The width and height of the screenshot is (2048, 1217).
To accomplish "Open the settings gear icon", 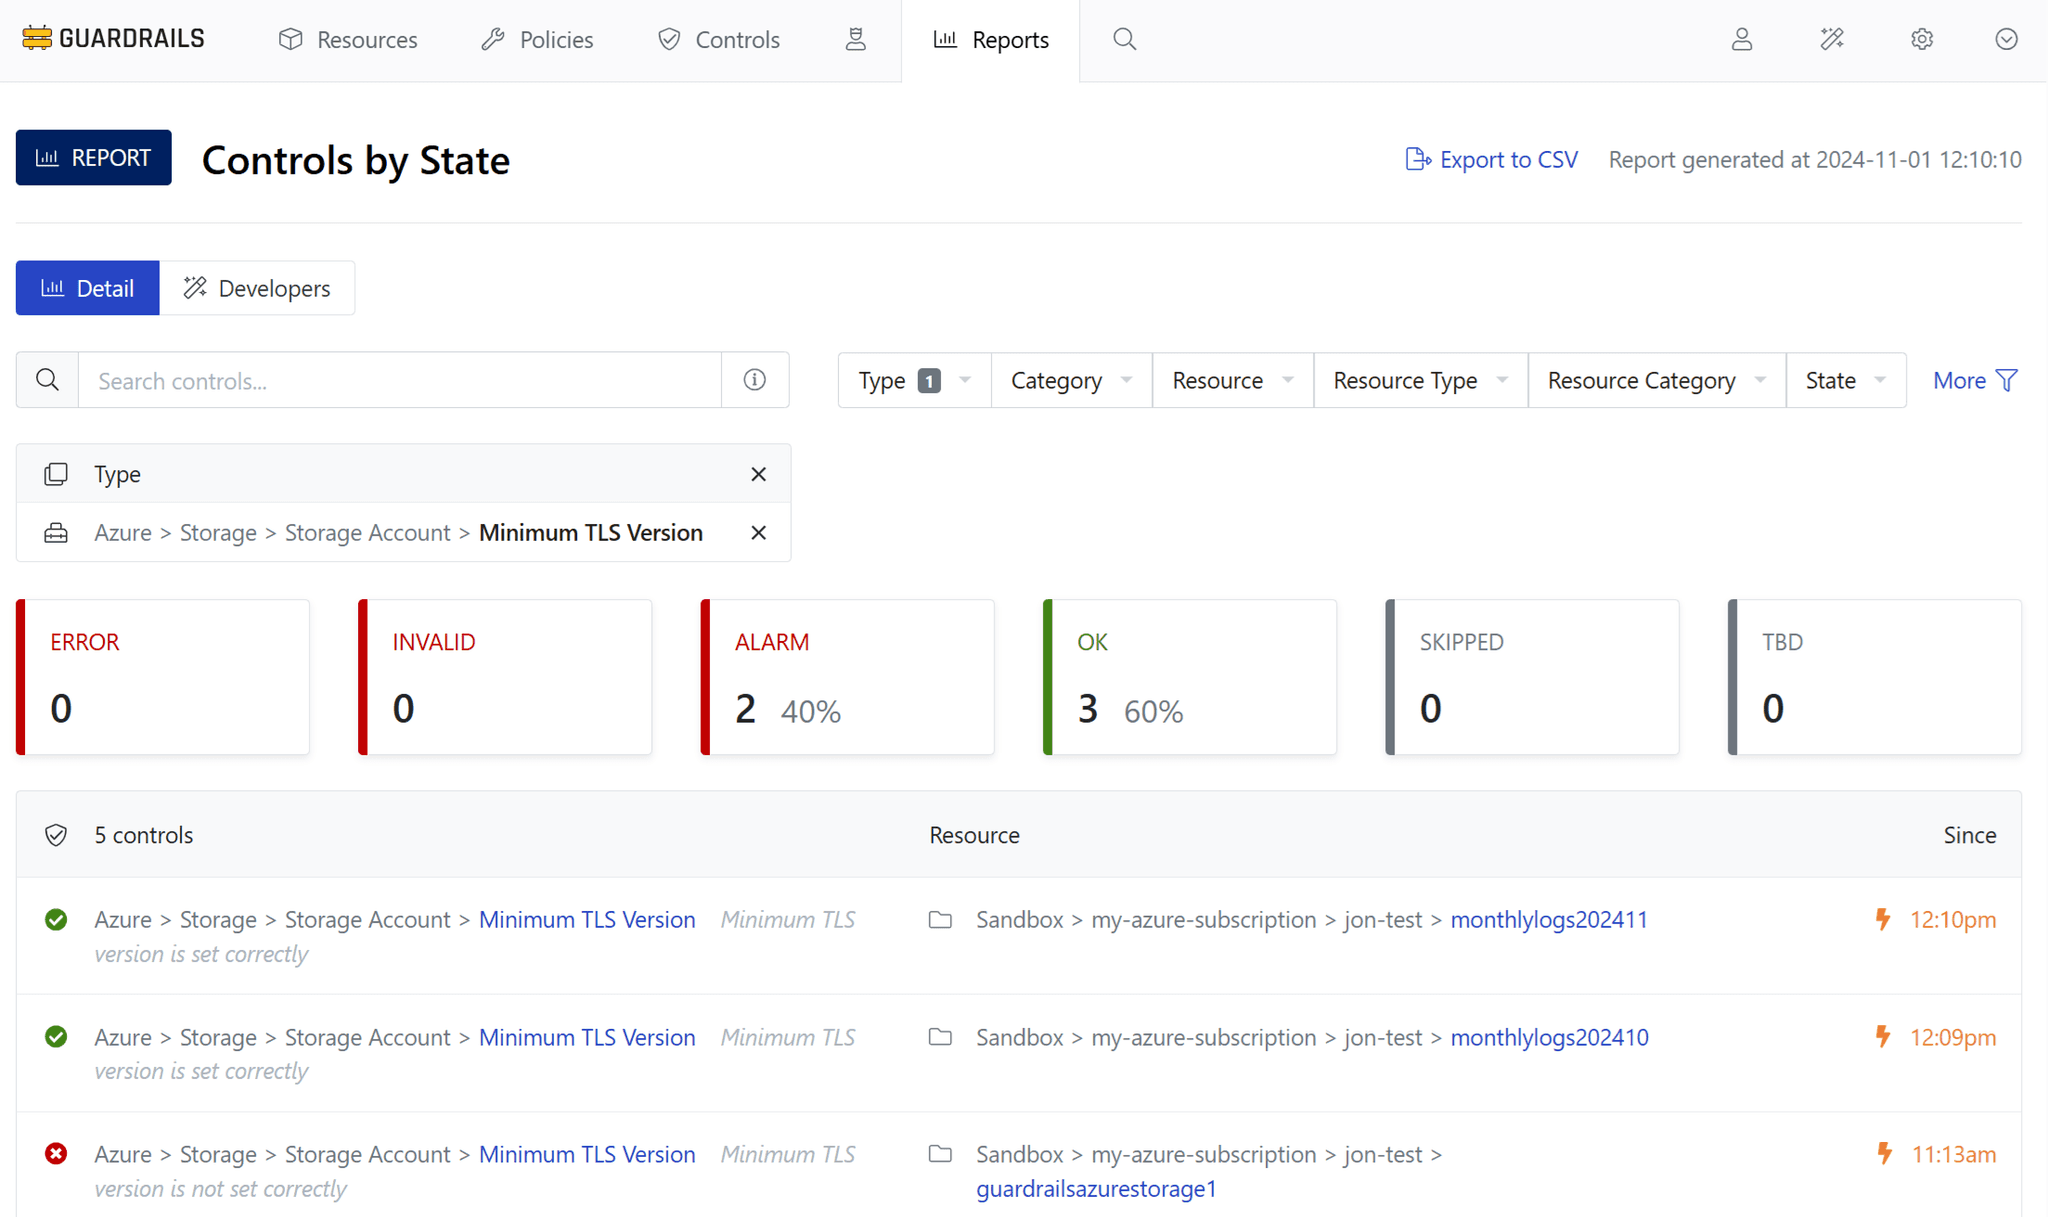I will 1922,39.
